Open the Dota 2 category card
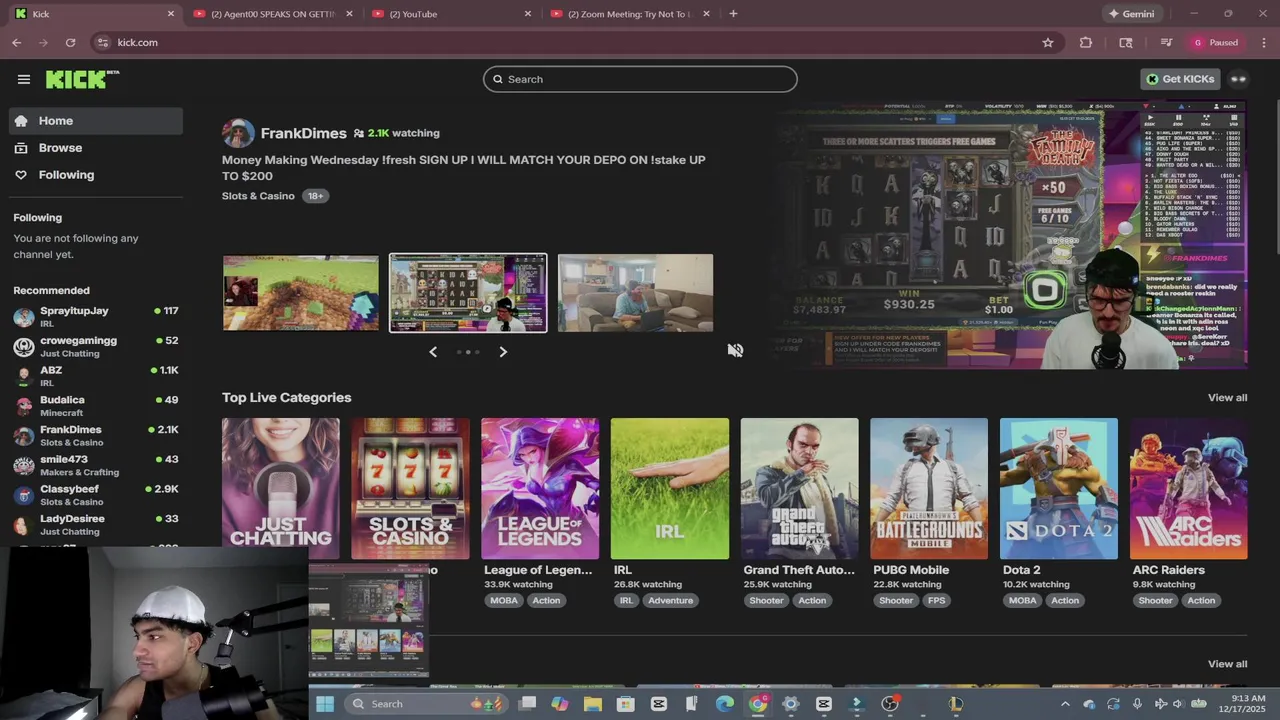The width and height of the screenshot is (1280, 720). [1059, 488]
